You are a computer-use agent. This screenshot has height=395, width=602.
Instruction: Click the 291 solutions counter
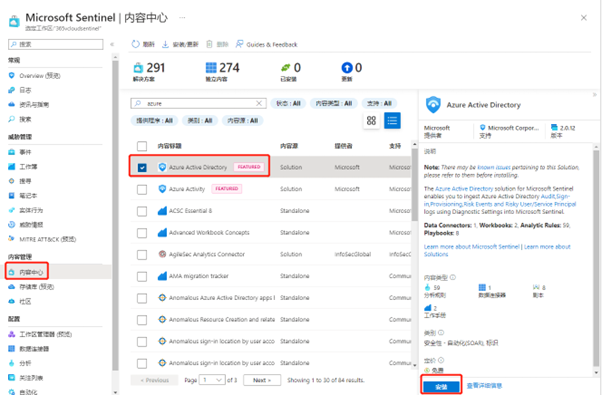pos(149,71)
